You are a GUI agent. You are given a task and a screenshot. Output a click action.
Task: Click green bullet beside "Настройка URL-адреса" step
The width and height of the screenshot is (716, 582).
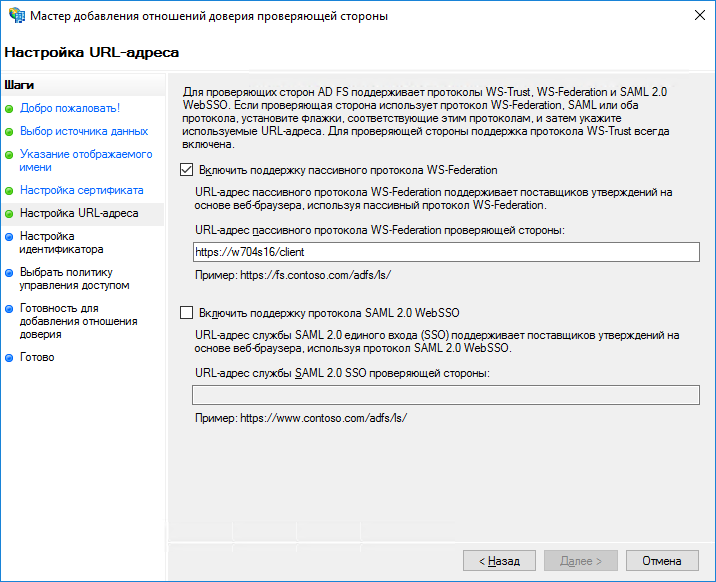10,214
